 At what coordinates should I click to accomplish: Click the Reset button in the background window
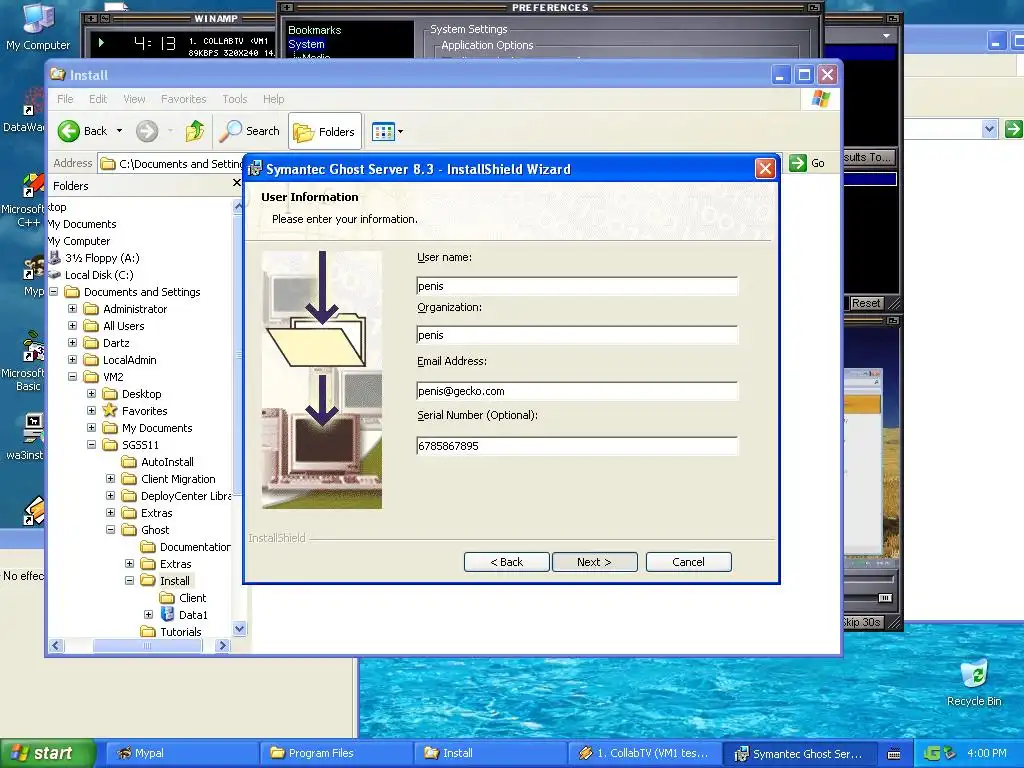point(866,303)
